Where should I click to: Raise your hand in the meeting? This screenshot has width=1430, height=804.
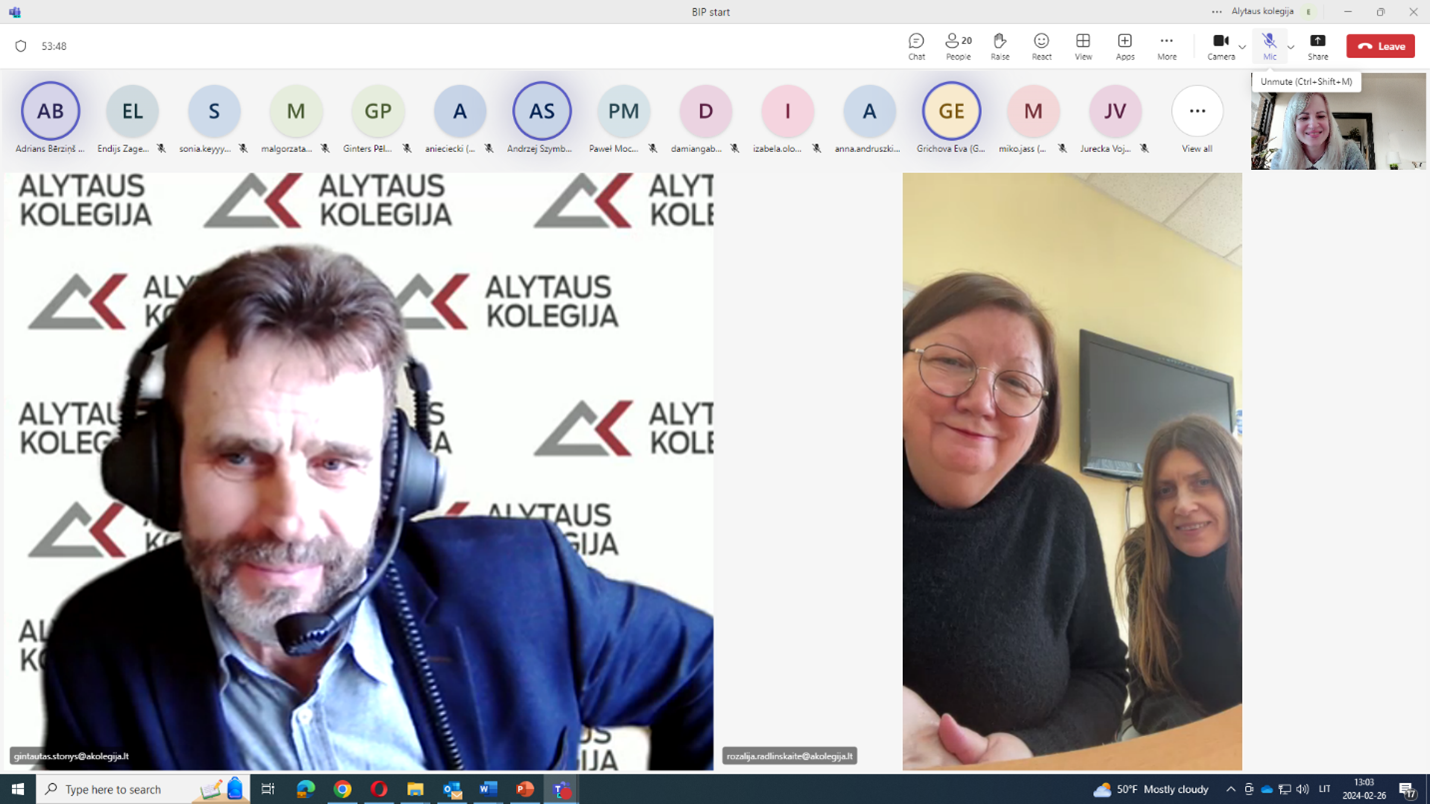[x=1000, y=46]
